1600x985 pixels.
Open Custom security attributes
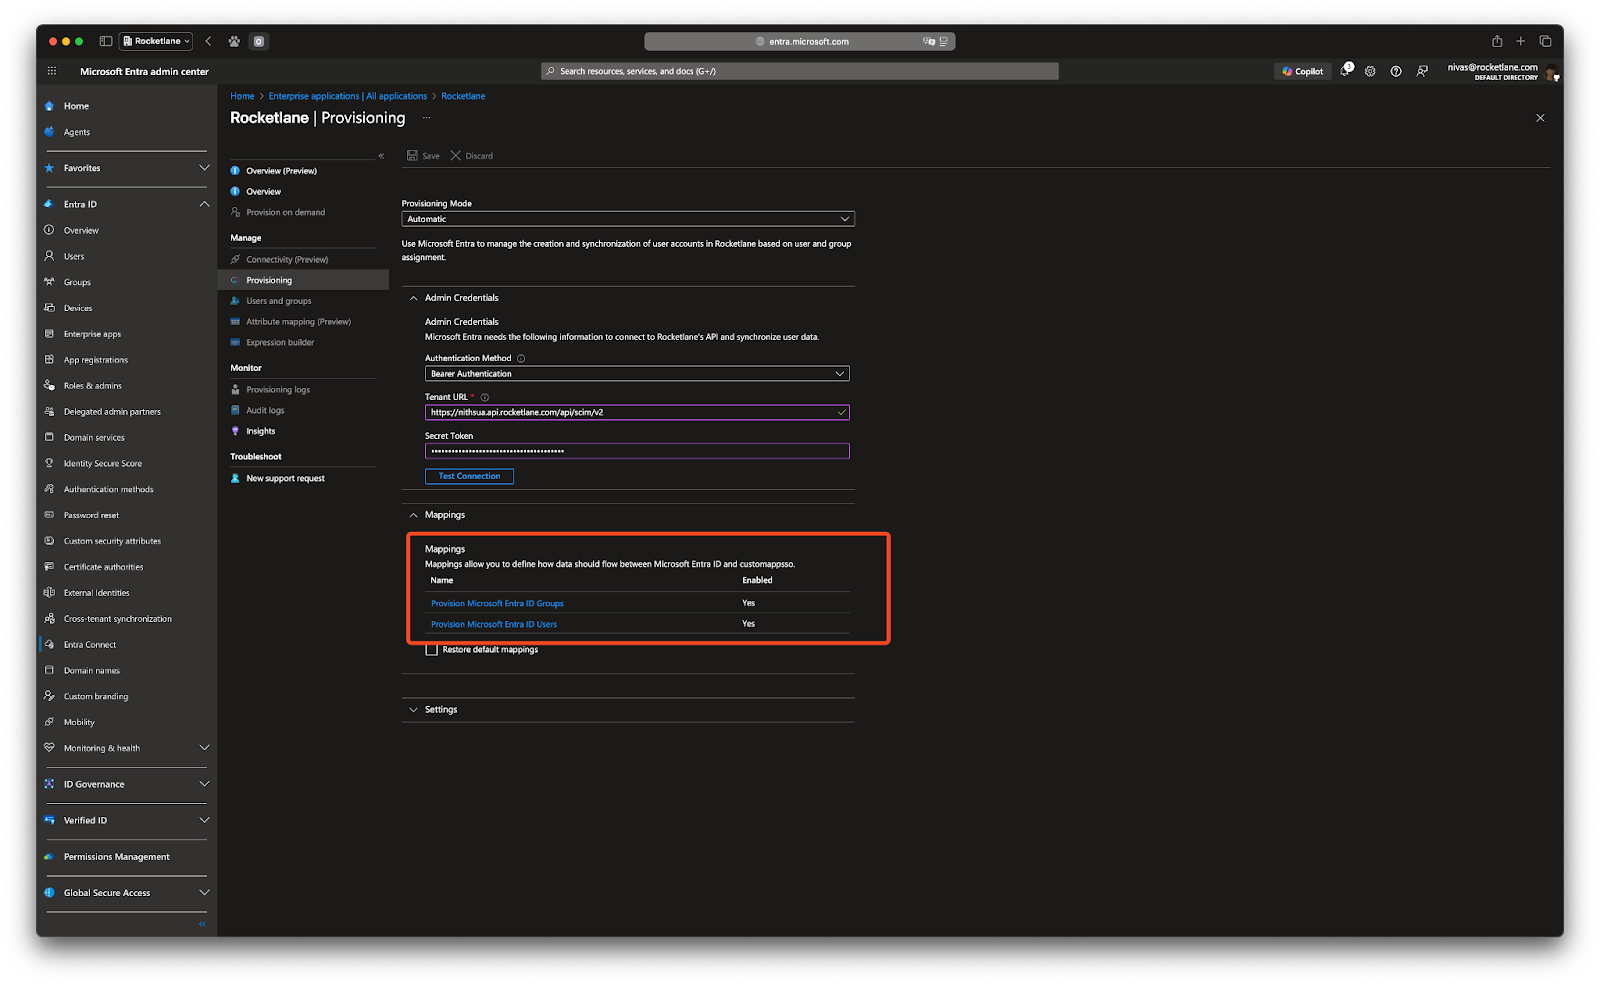point(112,541)
